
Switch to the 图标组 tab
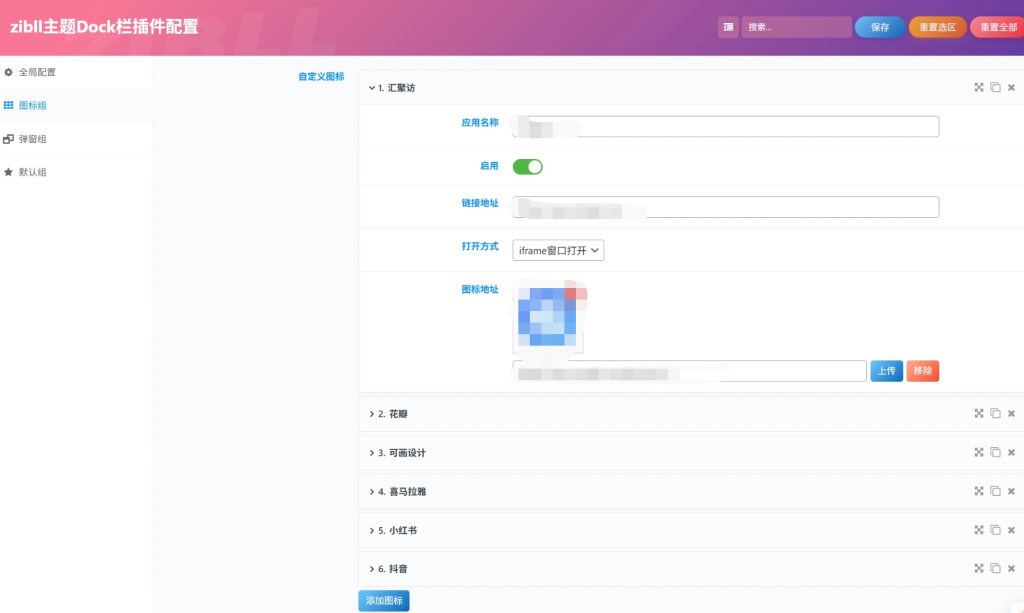point(76,105)
